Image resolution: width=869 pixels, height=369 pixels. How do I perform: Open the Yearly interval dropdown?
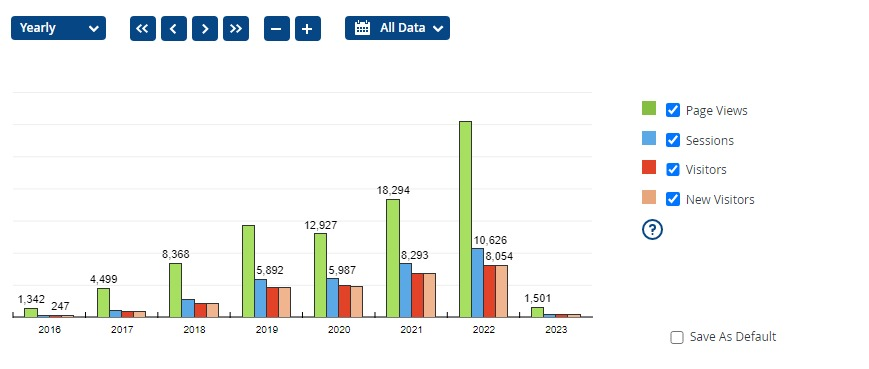click(58, 28)
